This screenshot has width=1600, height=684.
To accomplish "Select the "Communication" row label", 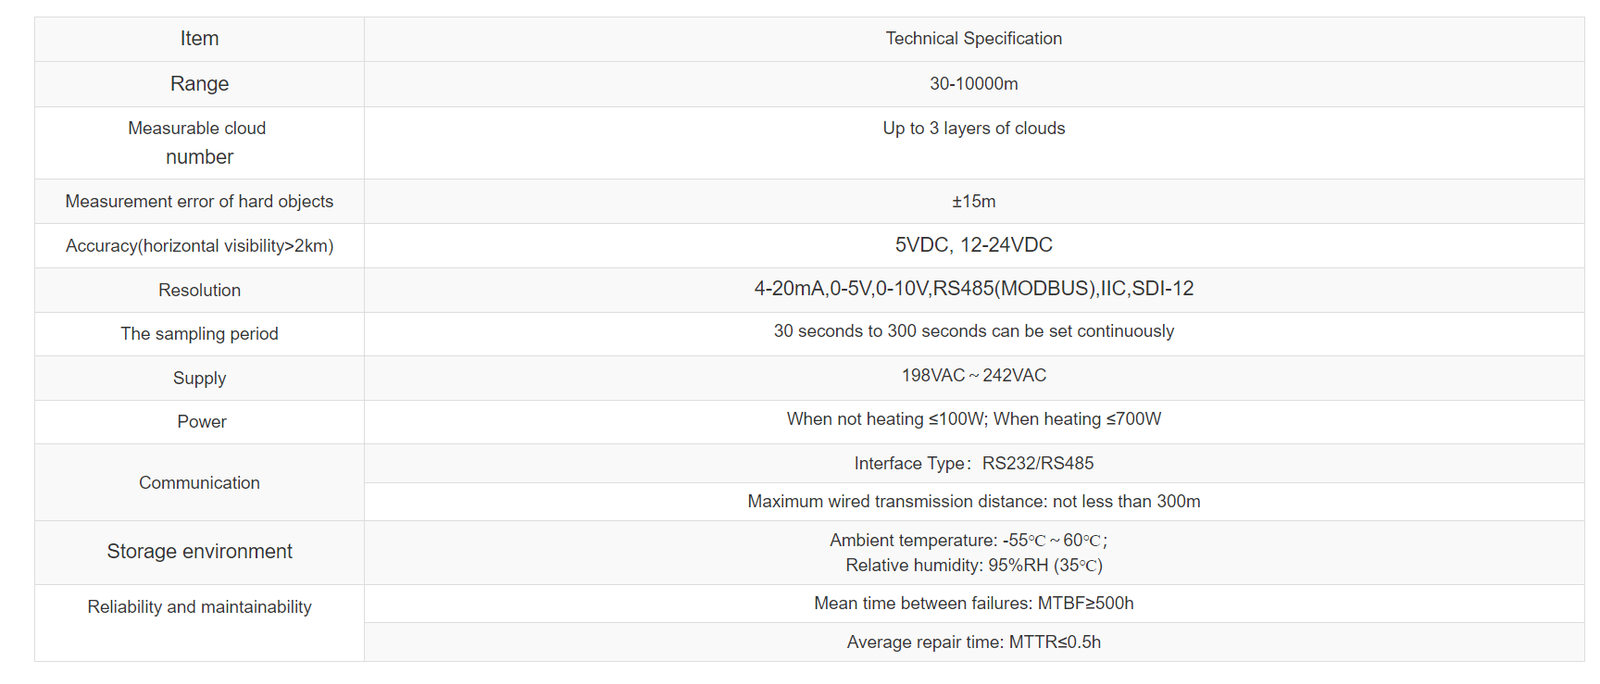I will (199, 483).
